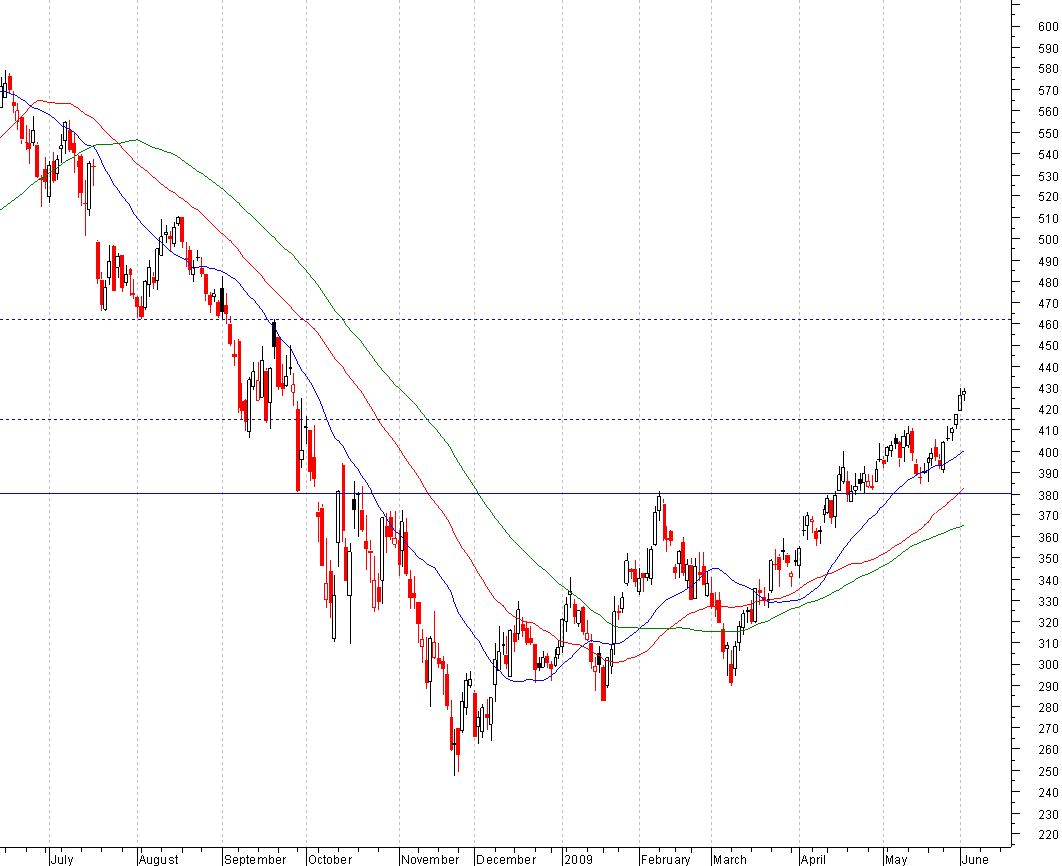Click the 420 price axis value
Image resolution: width=1062 pixels, height=866 pixels.
click(1048, 410)
